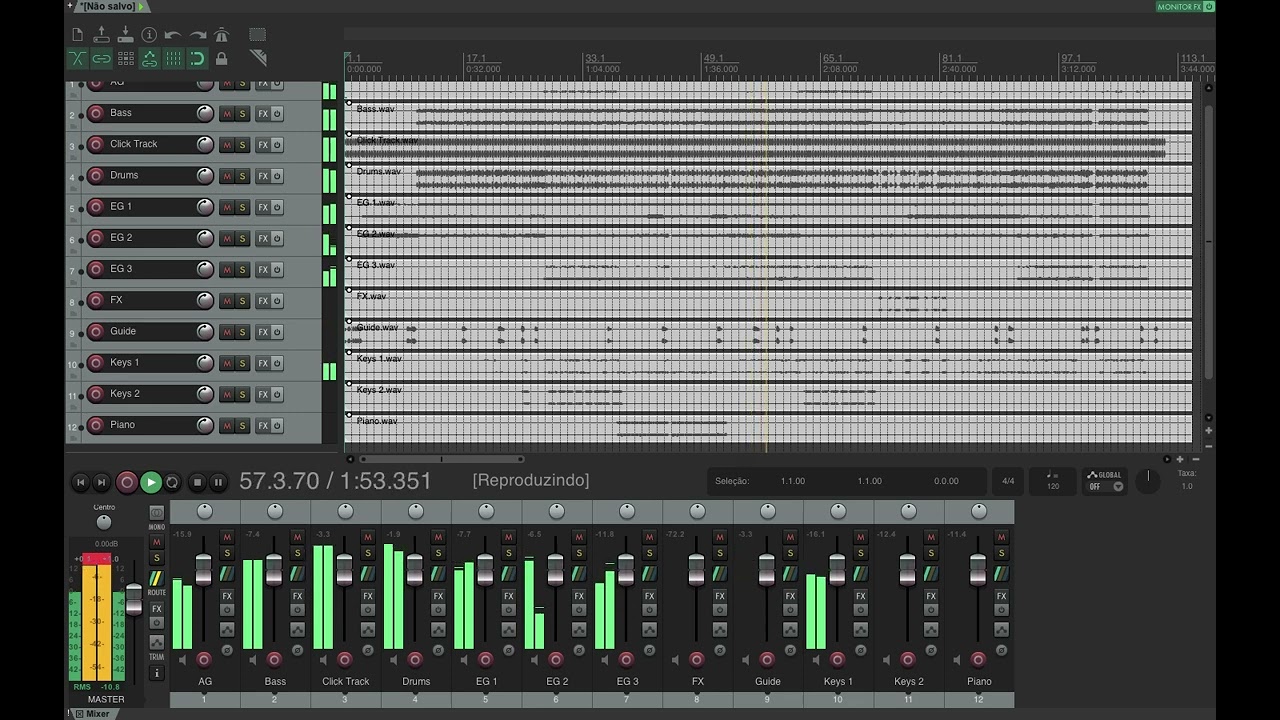1280x720 pixels.
Task: Bypass FX on the Guide track
Action: [x=277, y=332]
